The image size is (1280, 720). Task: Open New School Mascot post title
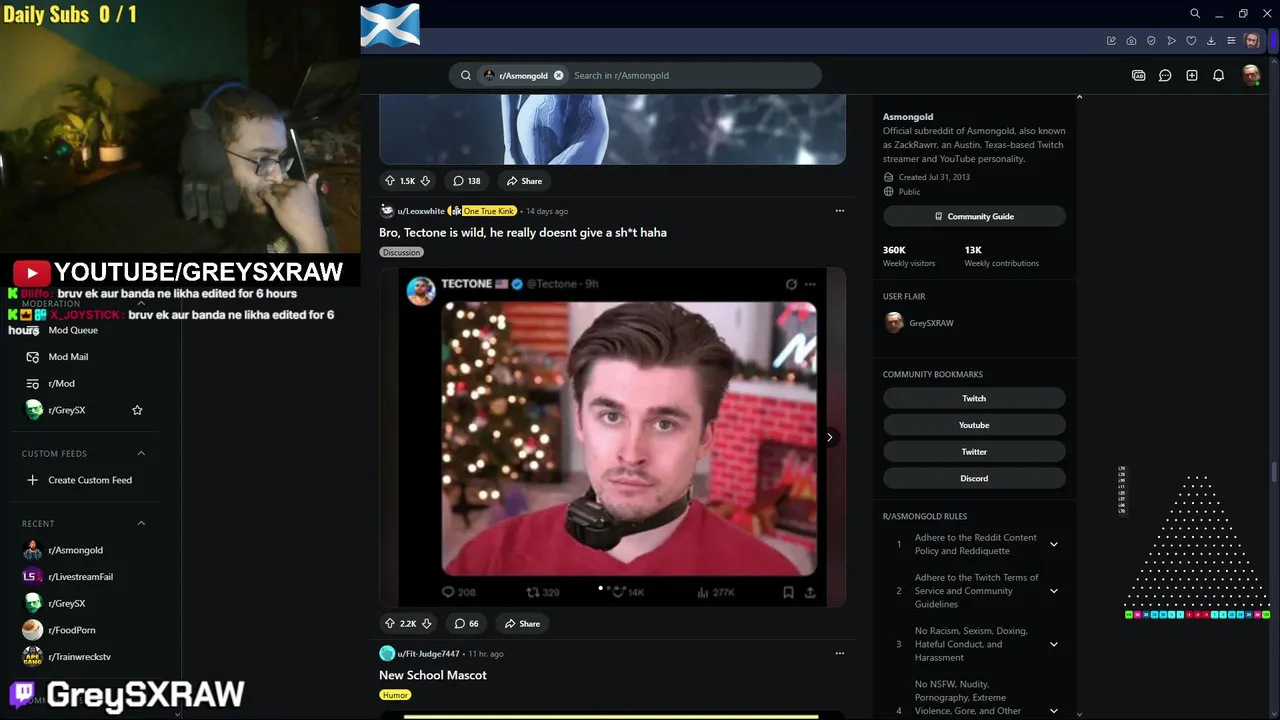click(433, 675)
